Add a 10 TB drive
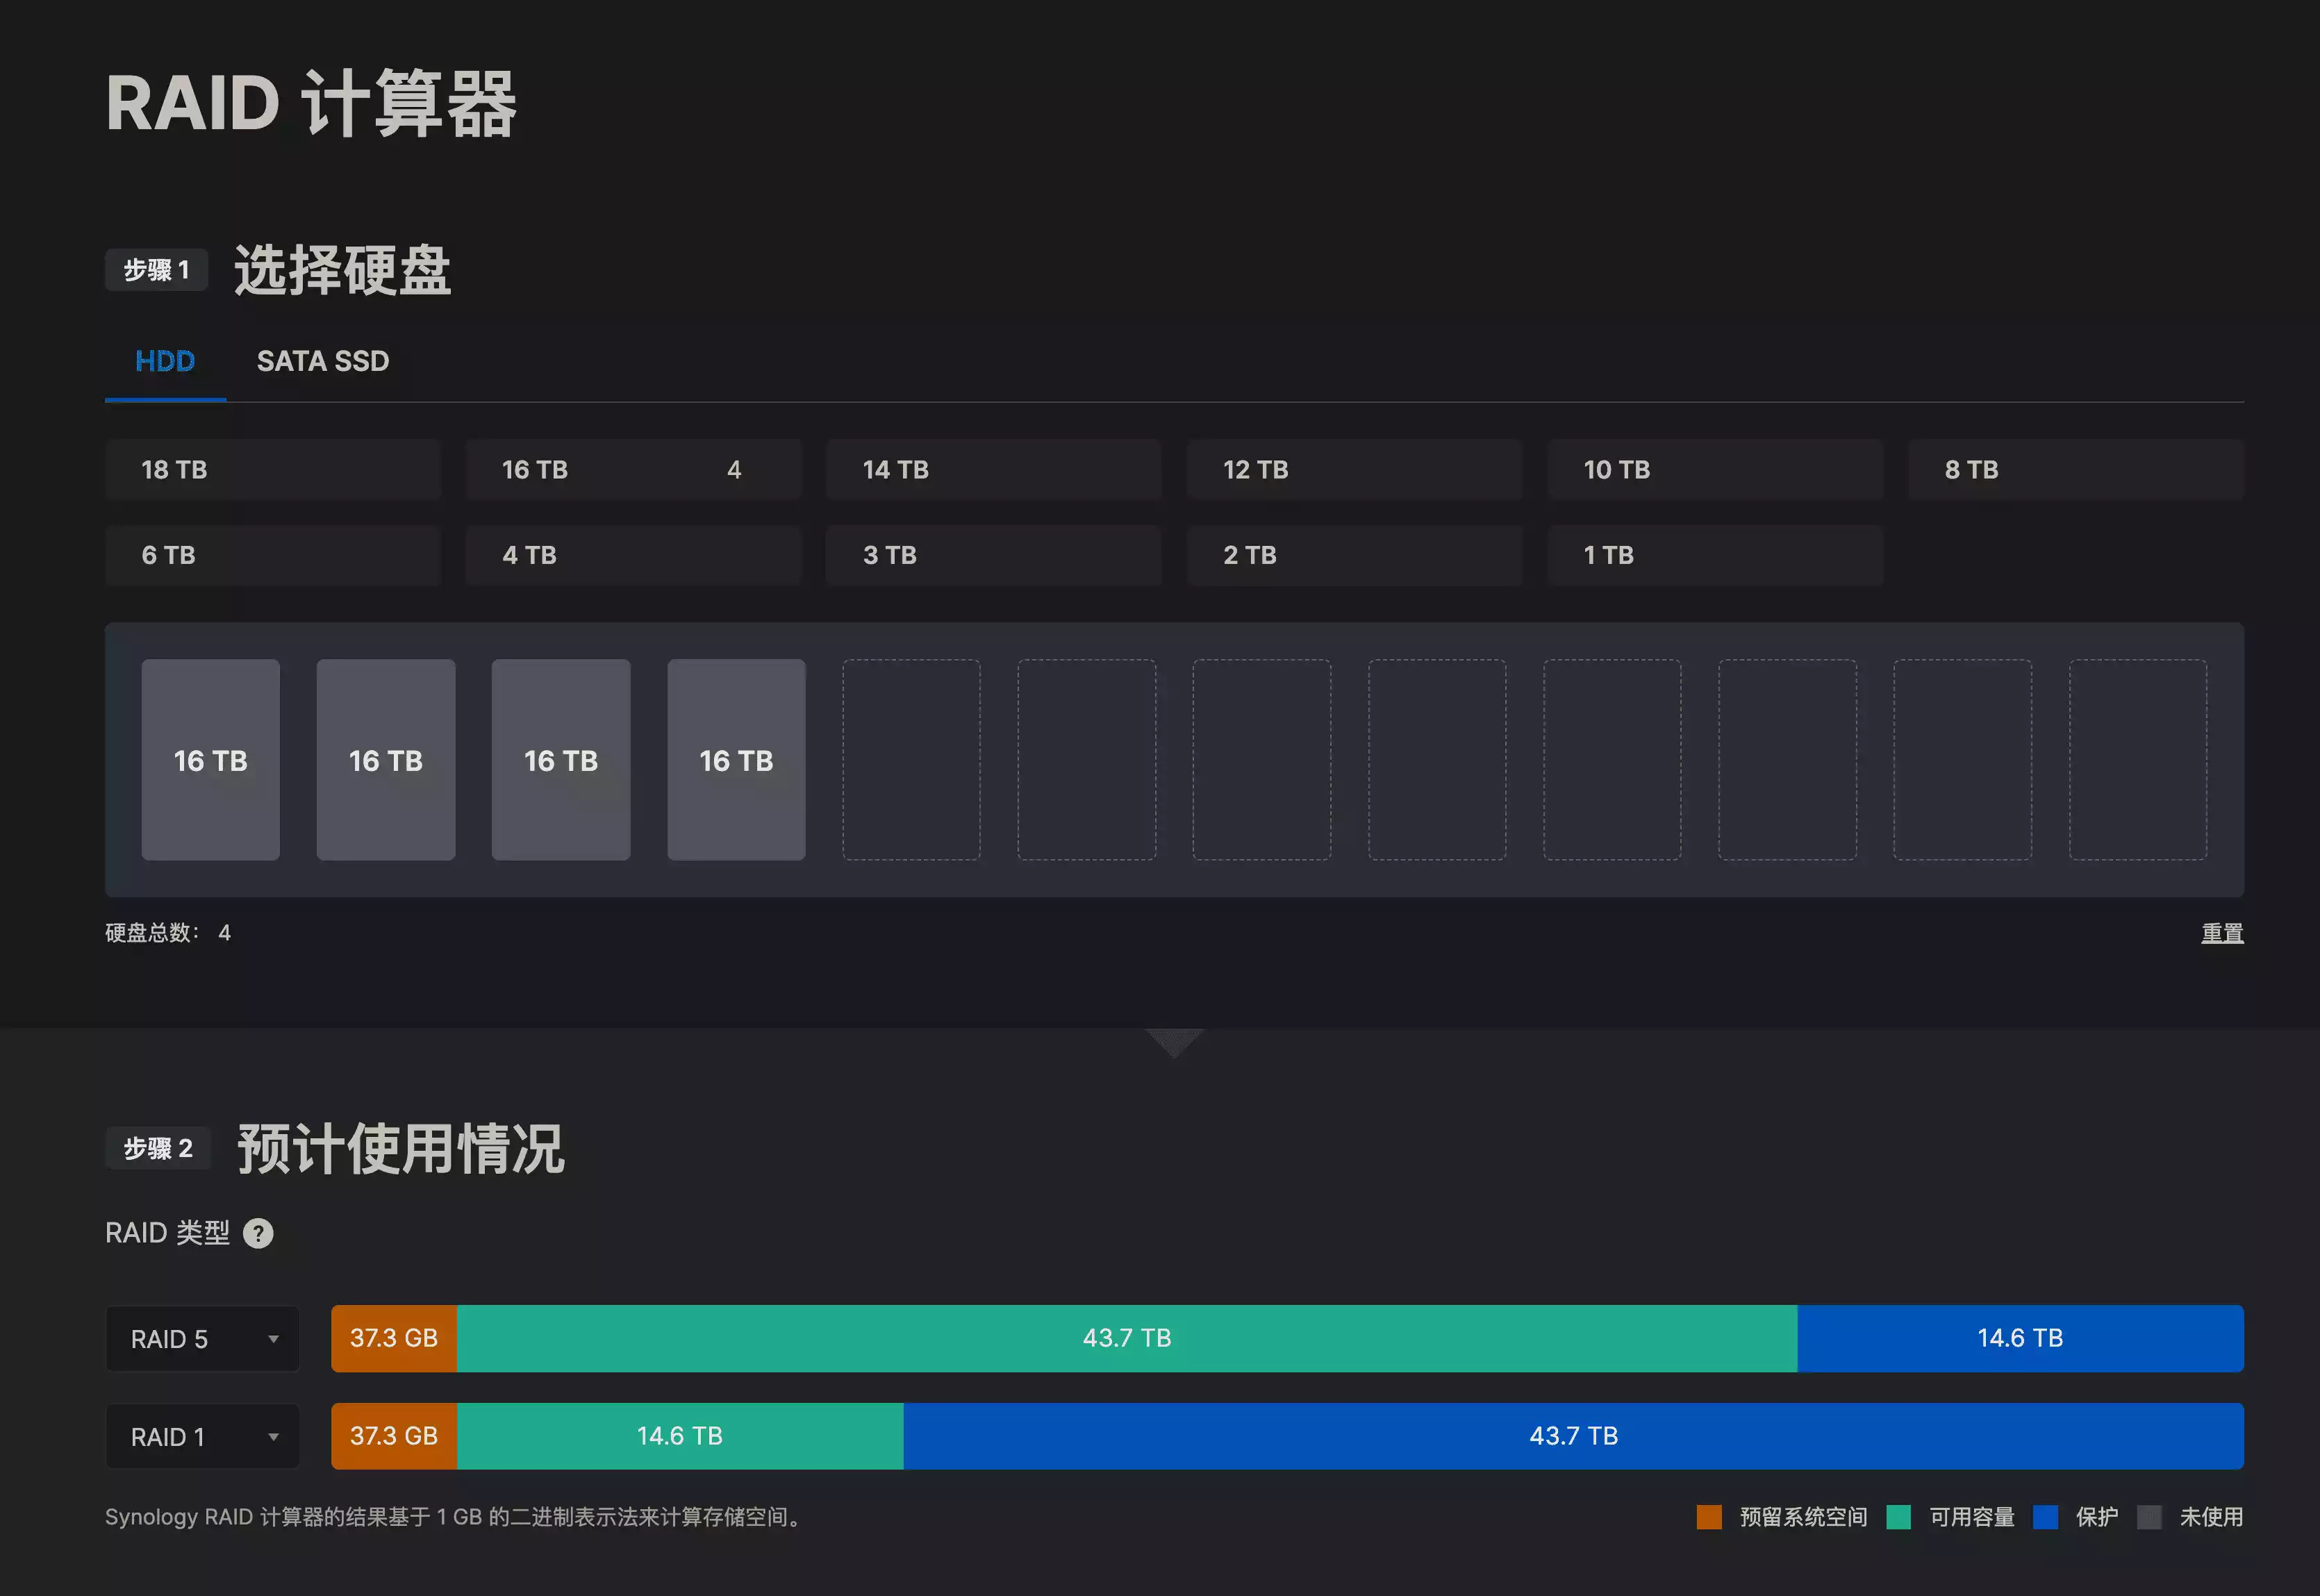The width and height of the screenshot is (2320, 1596). 1714,470
